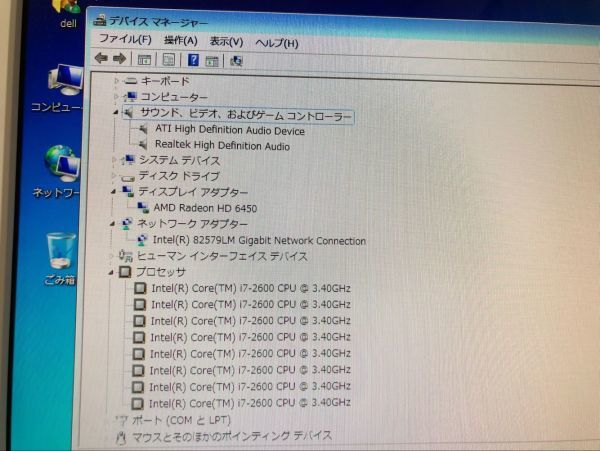Viewport: 600px width, 451px height.
Task: Click ヒューマン インターフェイス デバイス category icon
Action: click(x=125, y=256)
